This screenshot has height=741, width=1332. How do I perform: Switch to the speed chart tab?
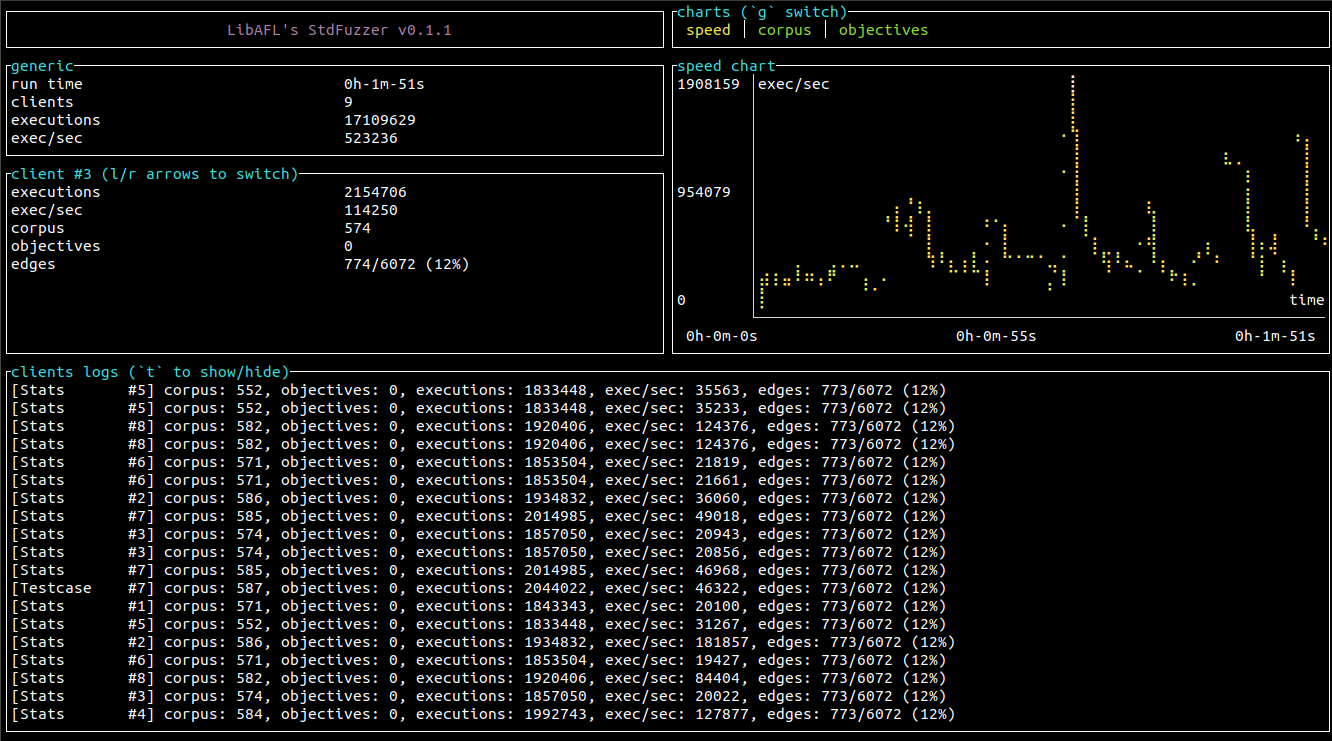click(708, 30)
